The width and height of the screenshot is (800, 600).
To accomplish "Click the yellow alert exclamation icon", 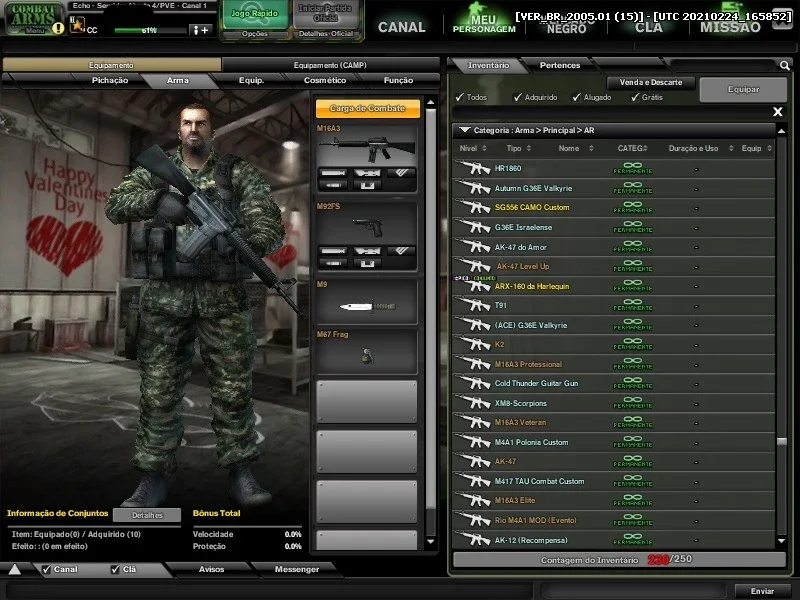I will tap(58, 28).
